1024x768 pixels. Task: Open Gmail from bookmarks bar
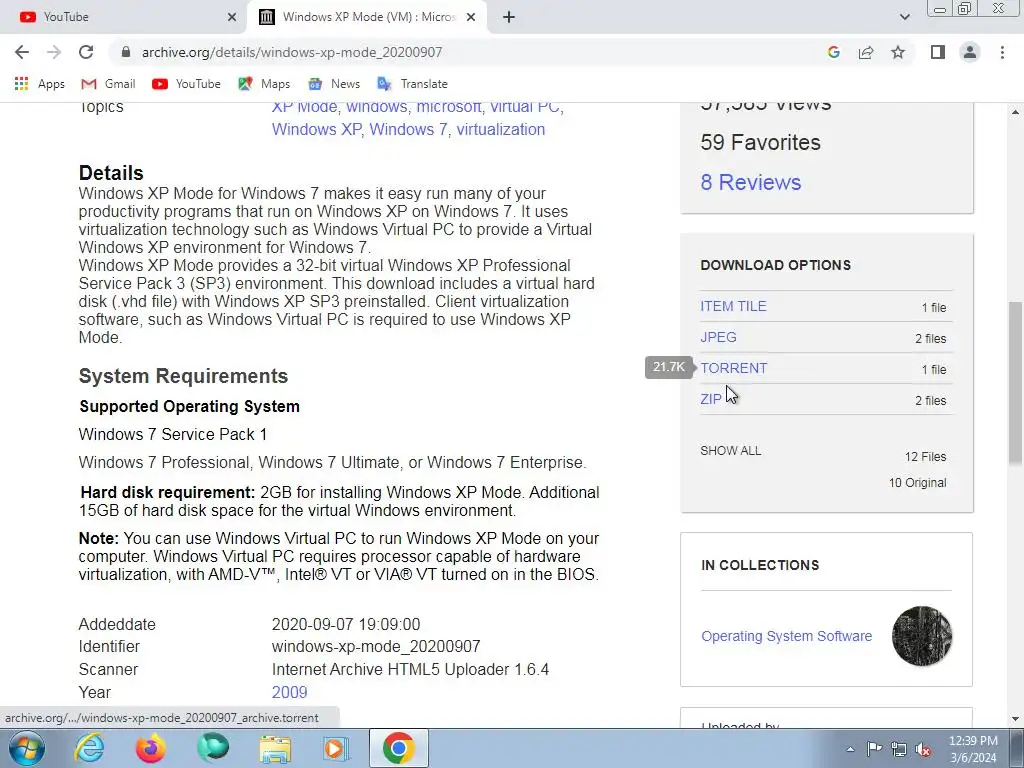[108, 84]
